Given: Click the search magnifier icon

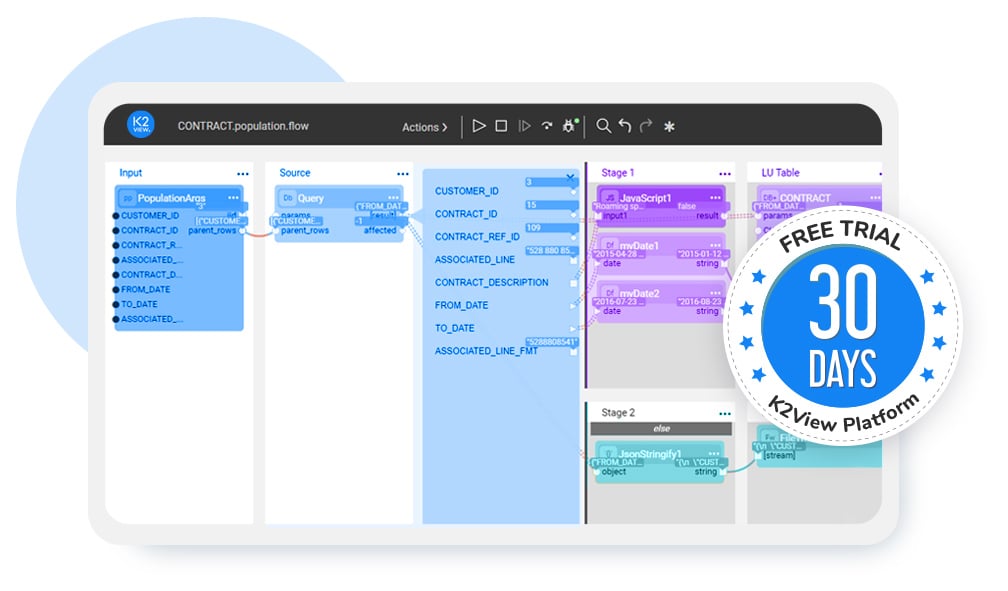Looking at the screenshot, I should click(603, 126).
